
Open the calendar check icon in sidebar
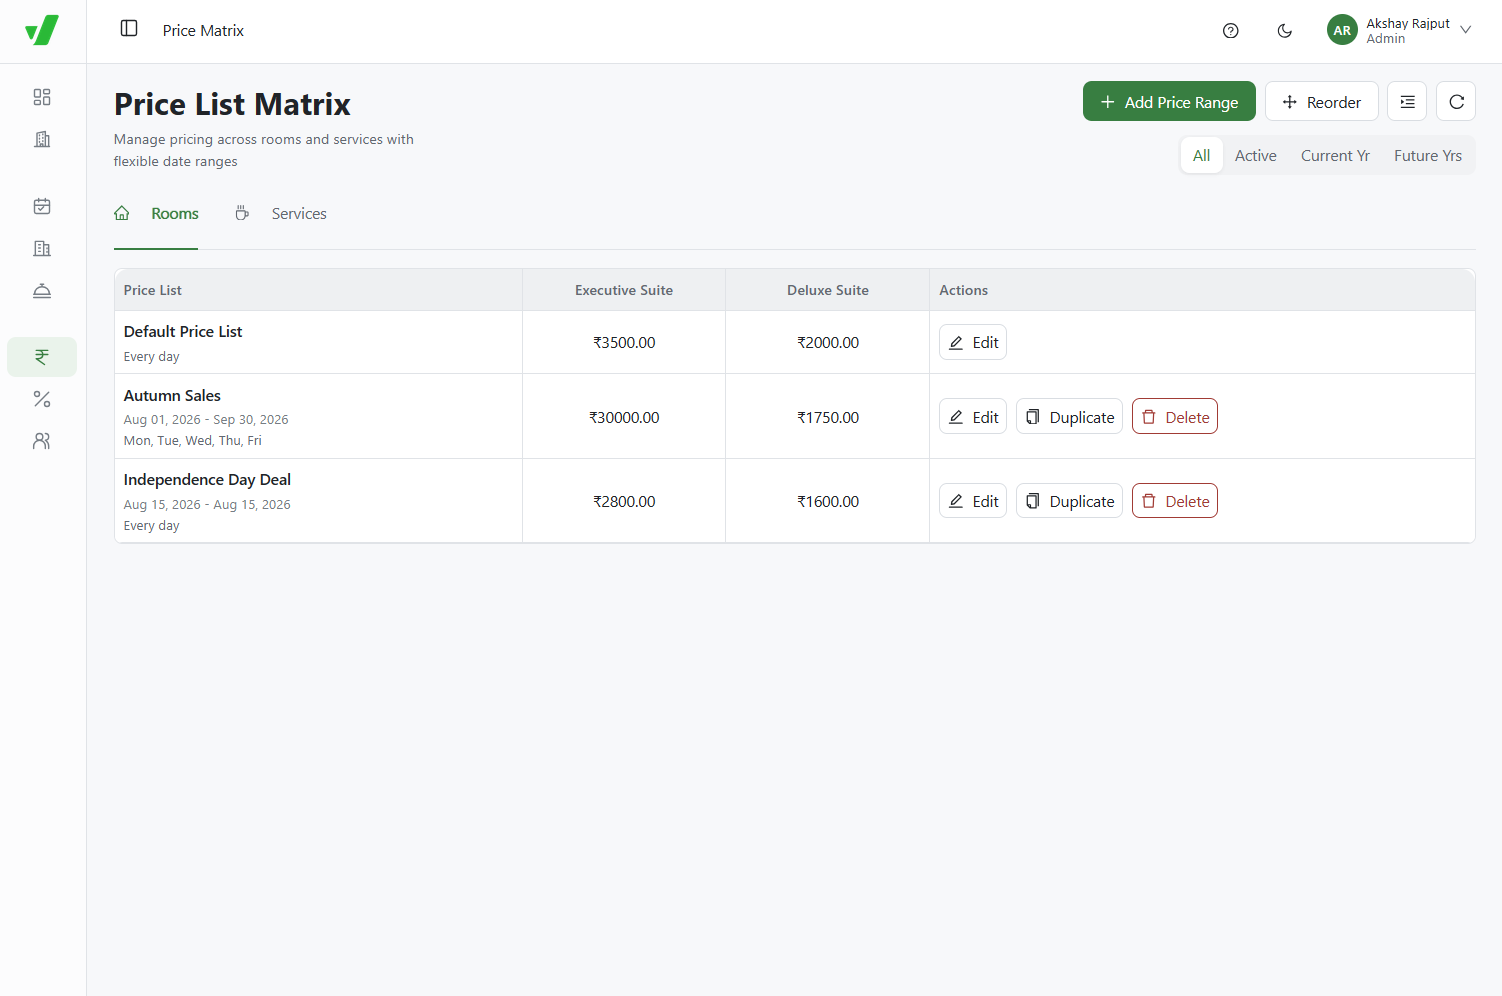[42, 206]
